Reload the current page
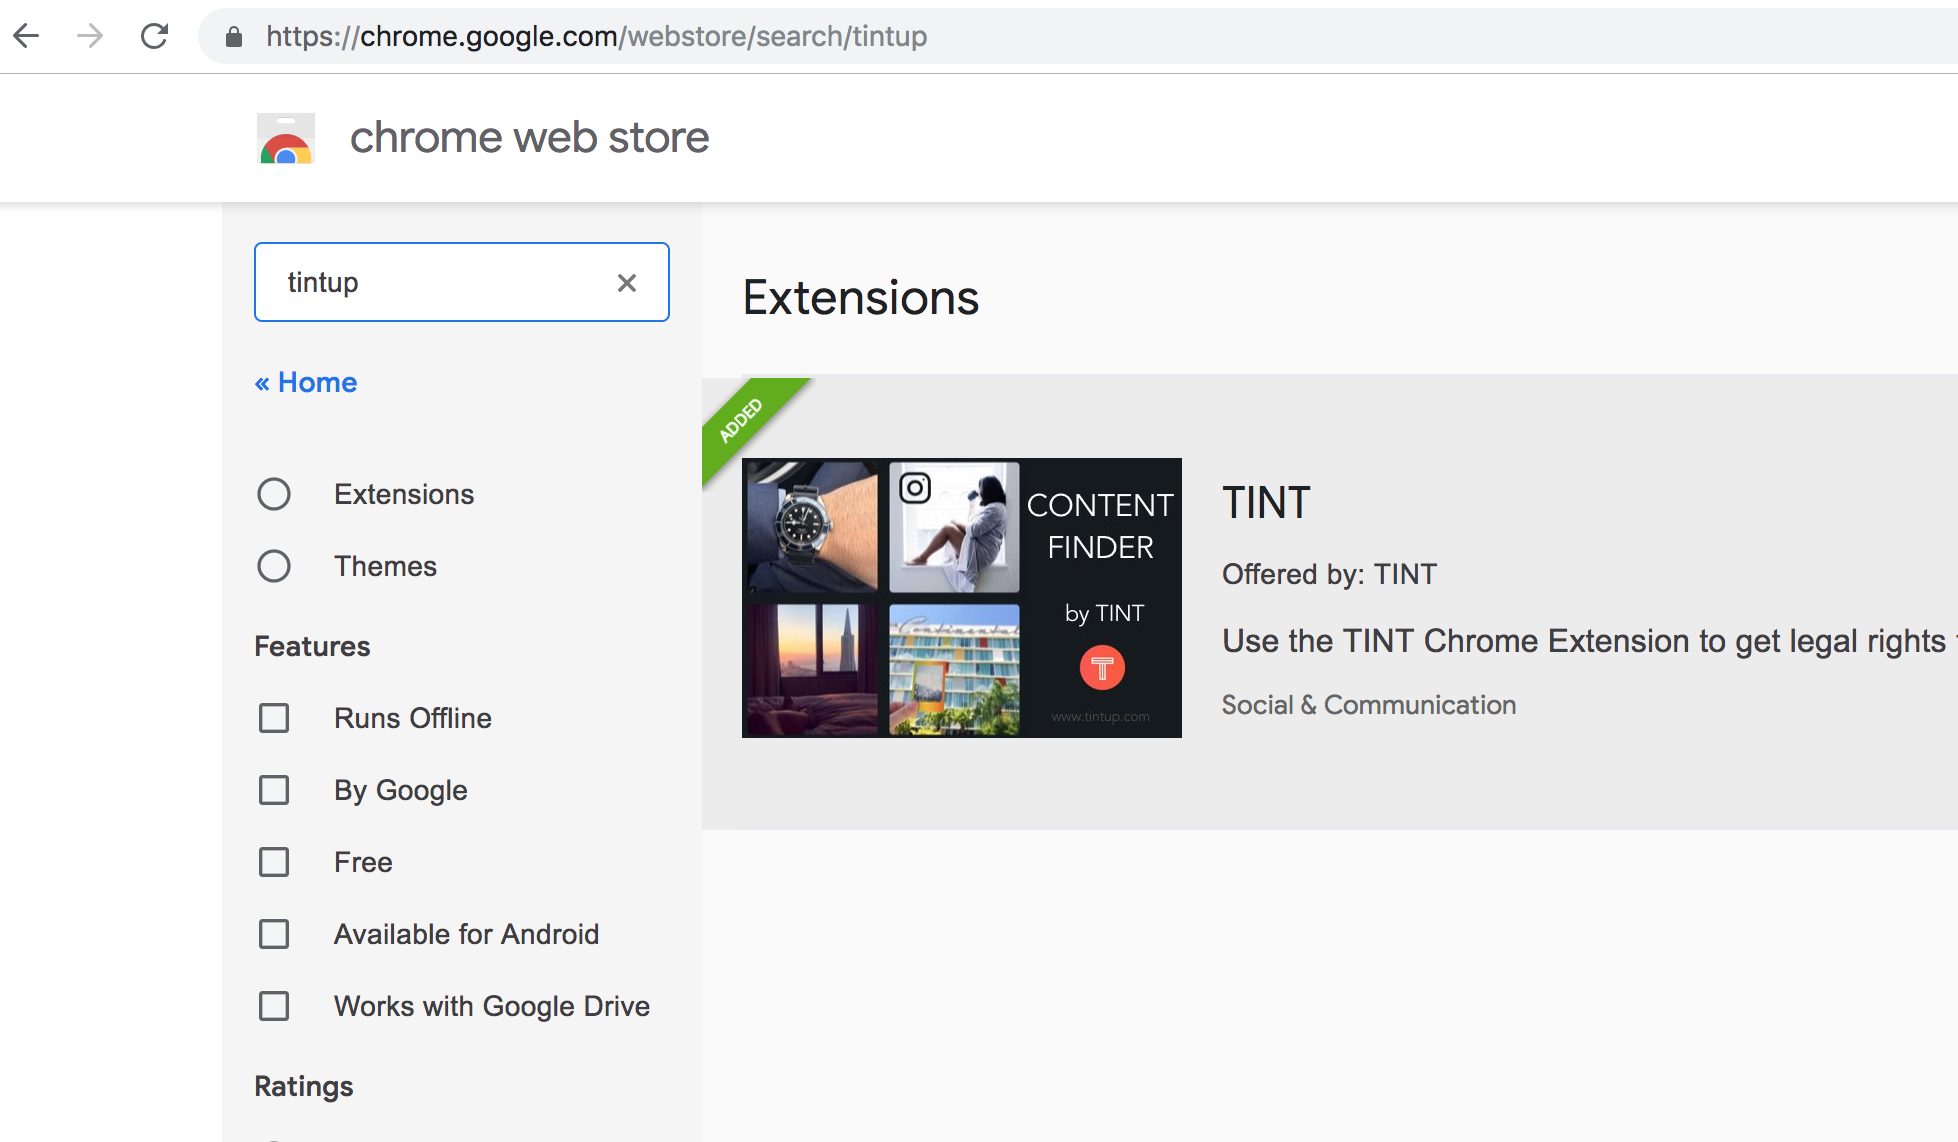The height and width of the screenshot is (1142, 1958). click(x=154, y=36)
